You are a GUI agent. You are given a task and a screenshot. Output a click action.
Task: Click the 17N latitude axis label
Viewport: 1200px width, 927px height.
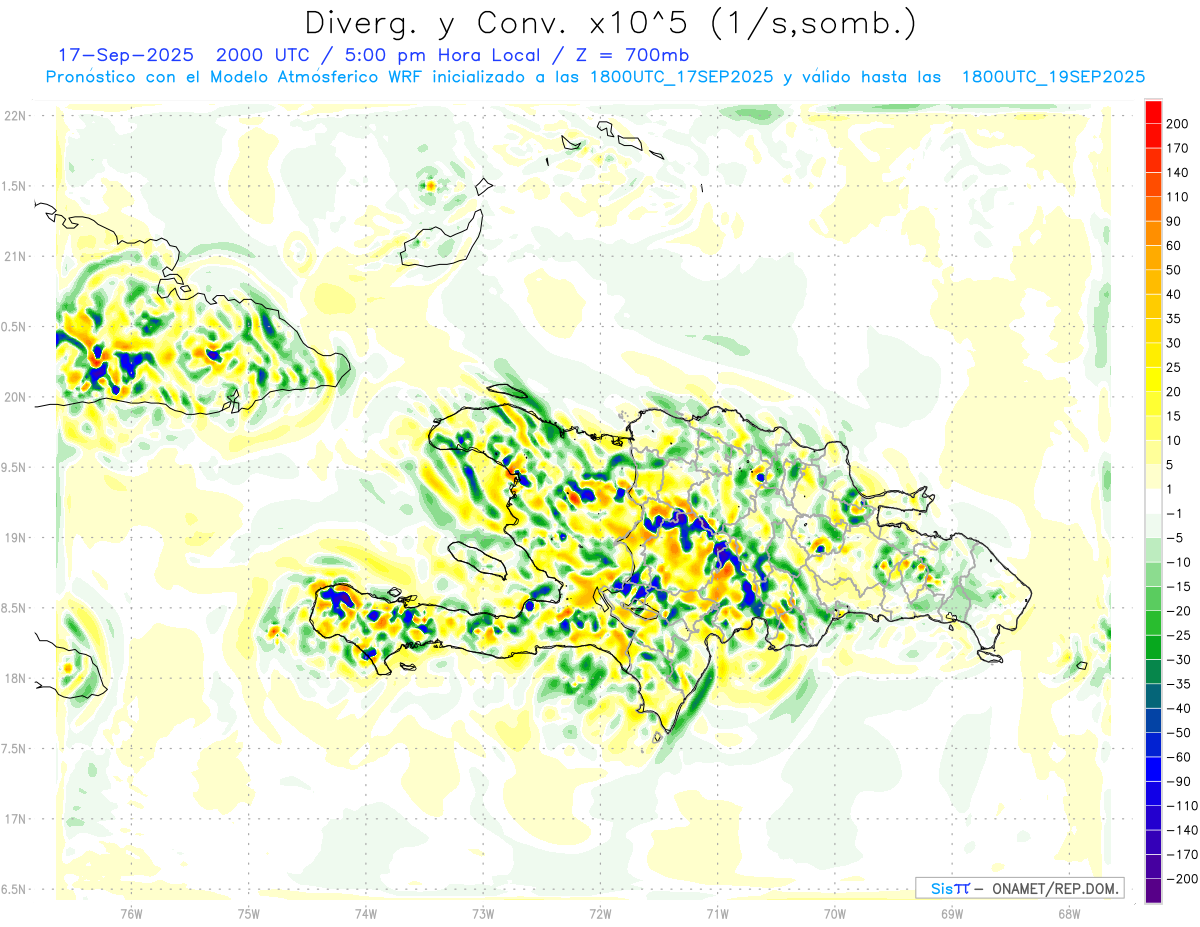pyautogui.click(x=15, y=819)
